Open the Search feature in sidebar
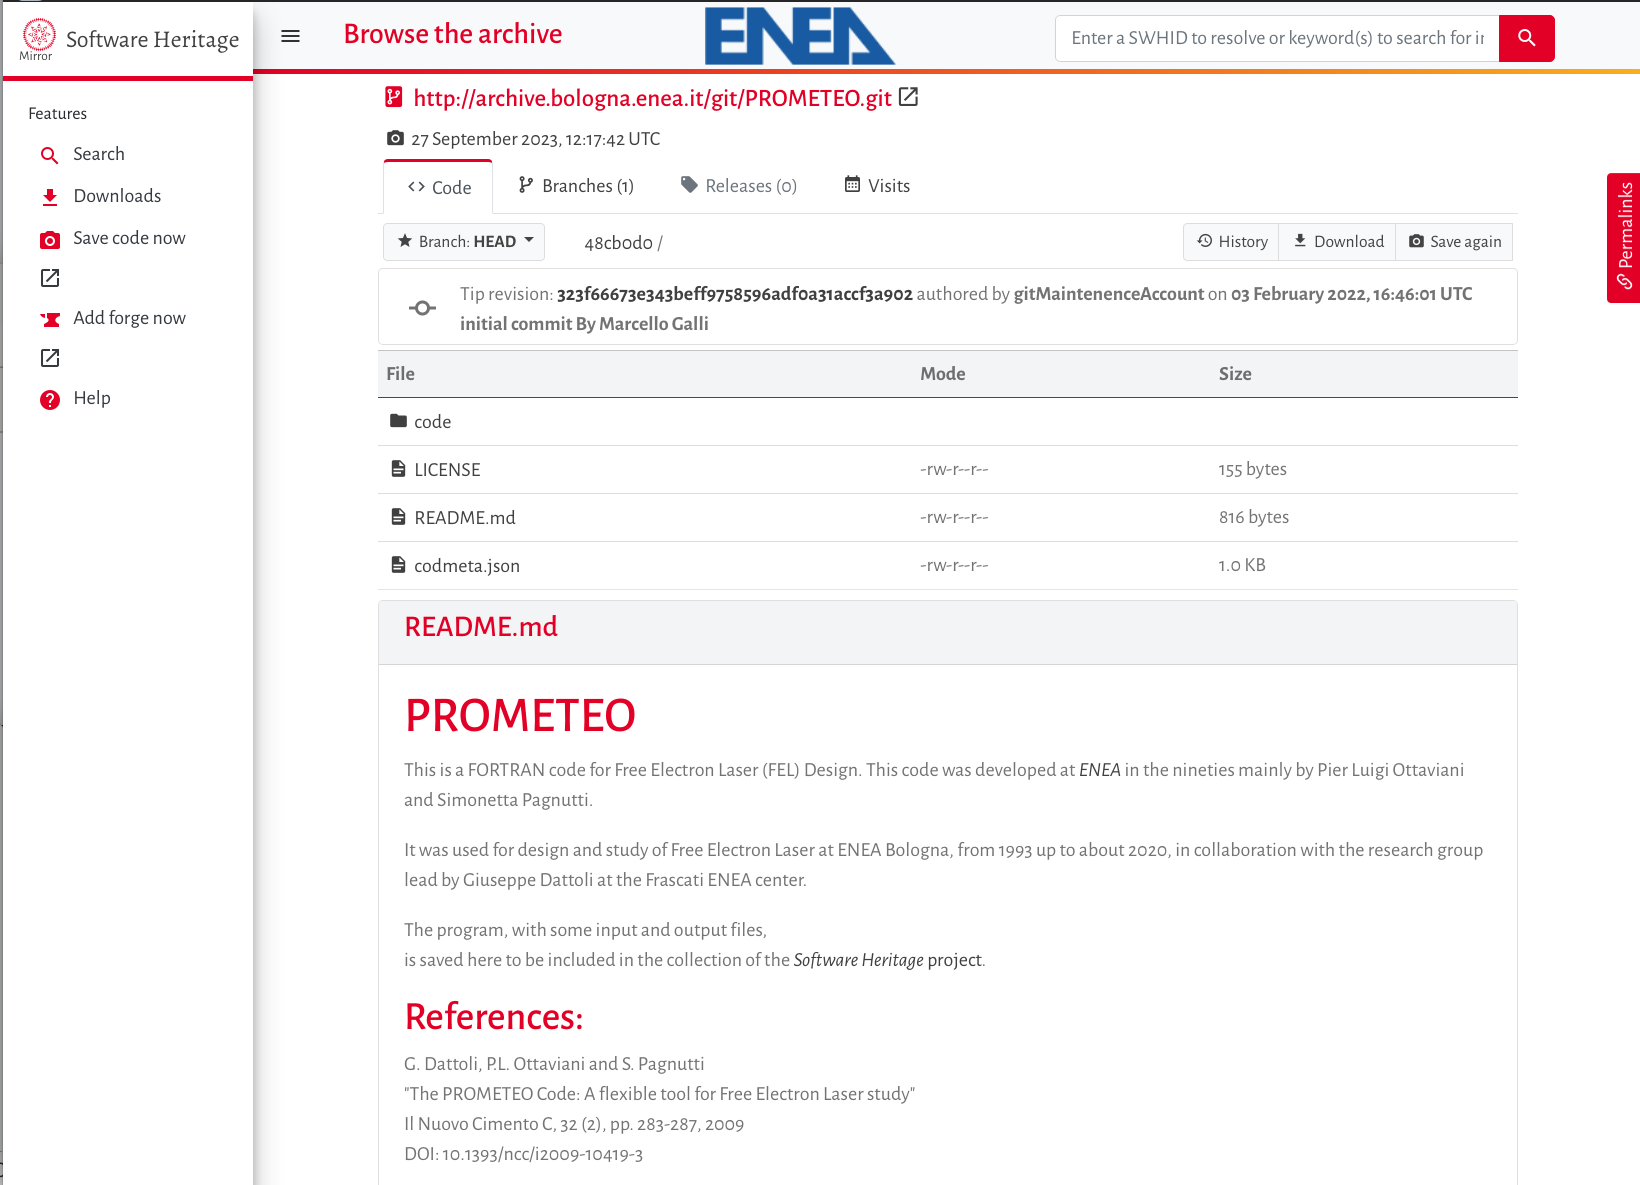The image size is (1640, 1185). [98, 154]
